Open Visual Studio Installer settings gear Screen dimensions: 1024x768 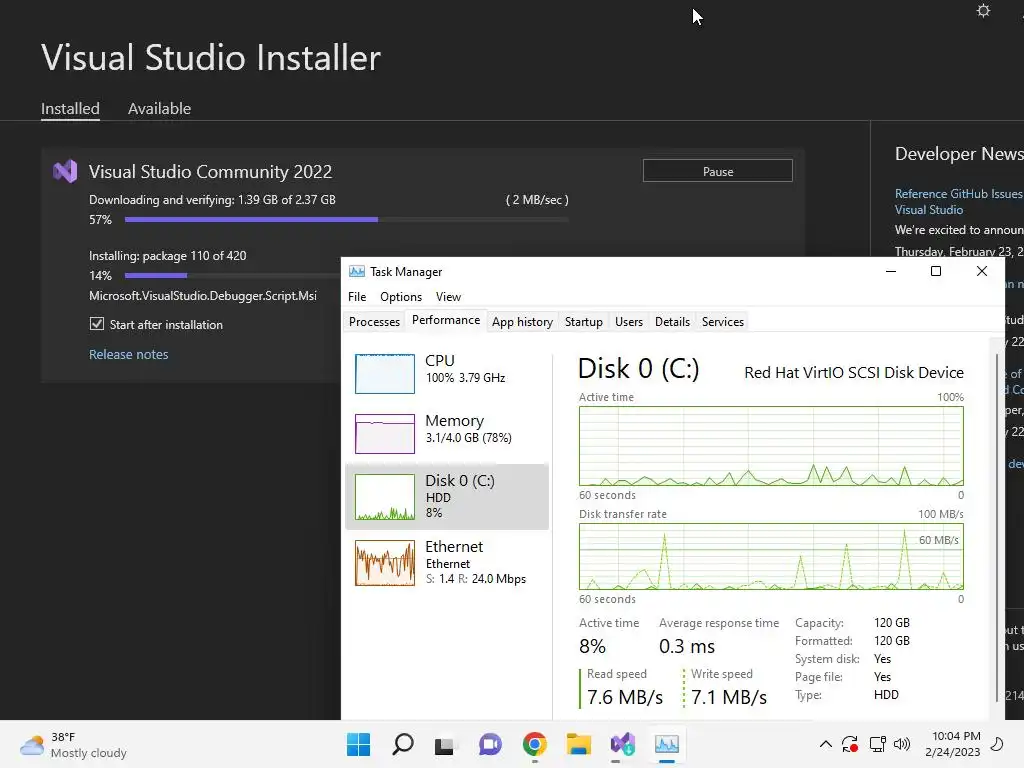983,11
